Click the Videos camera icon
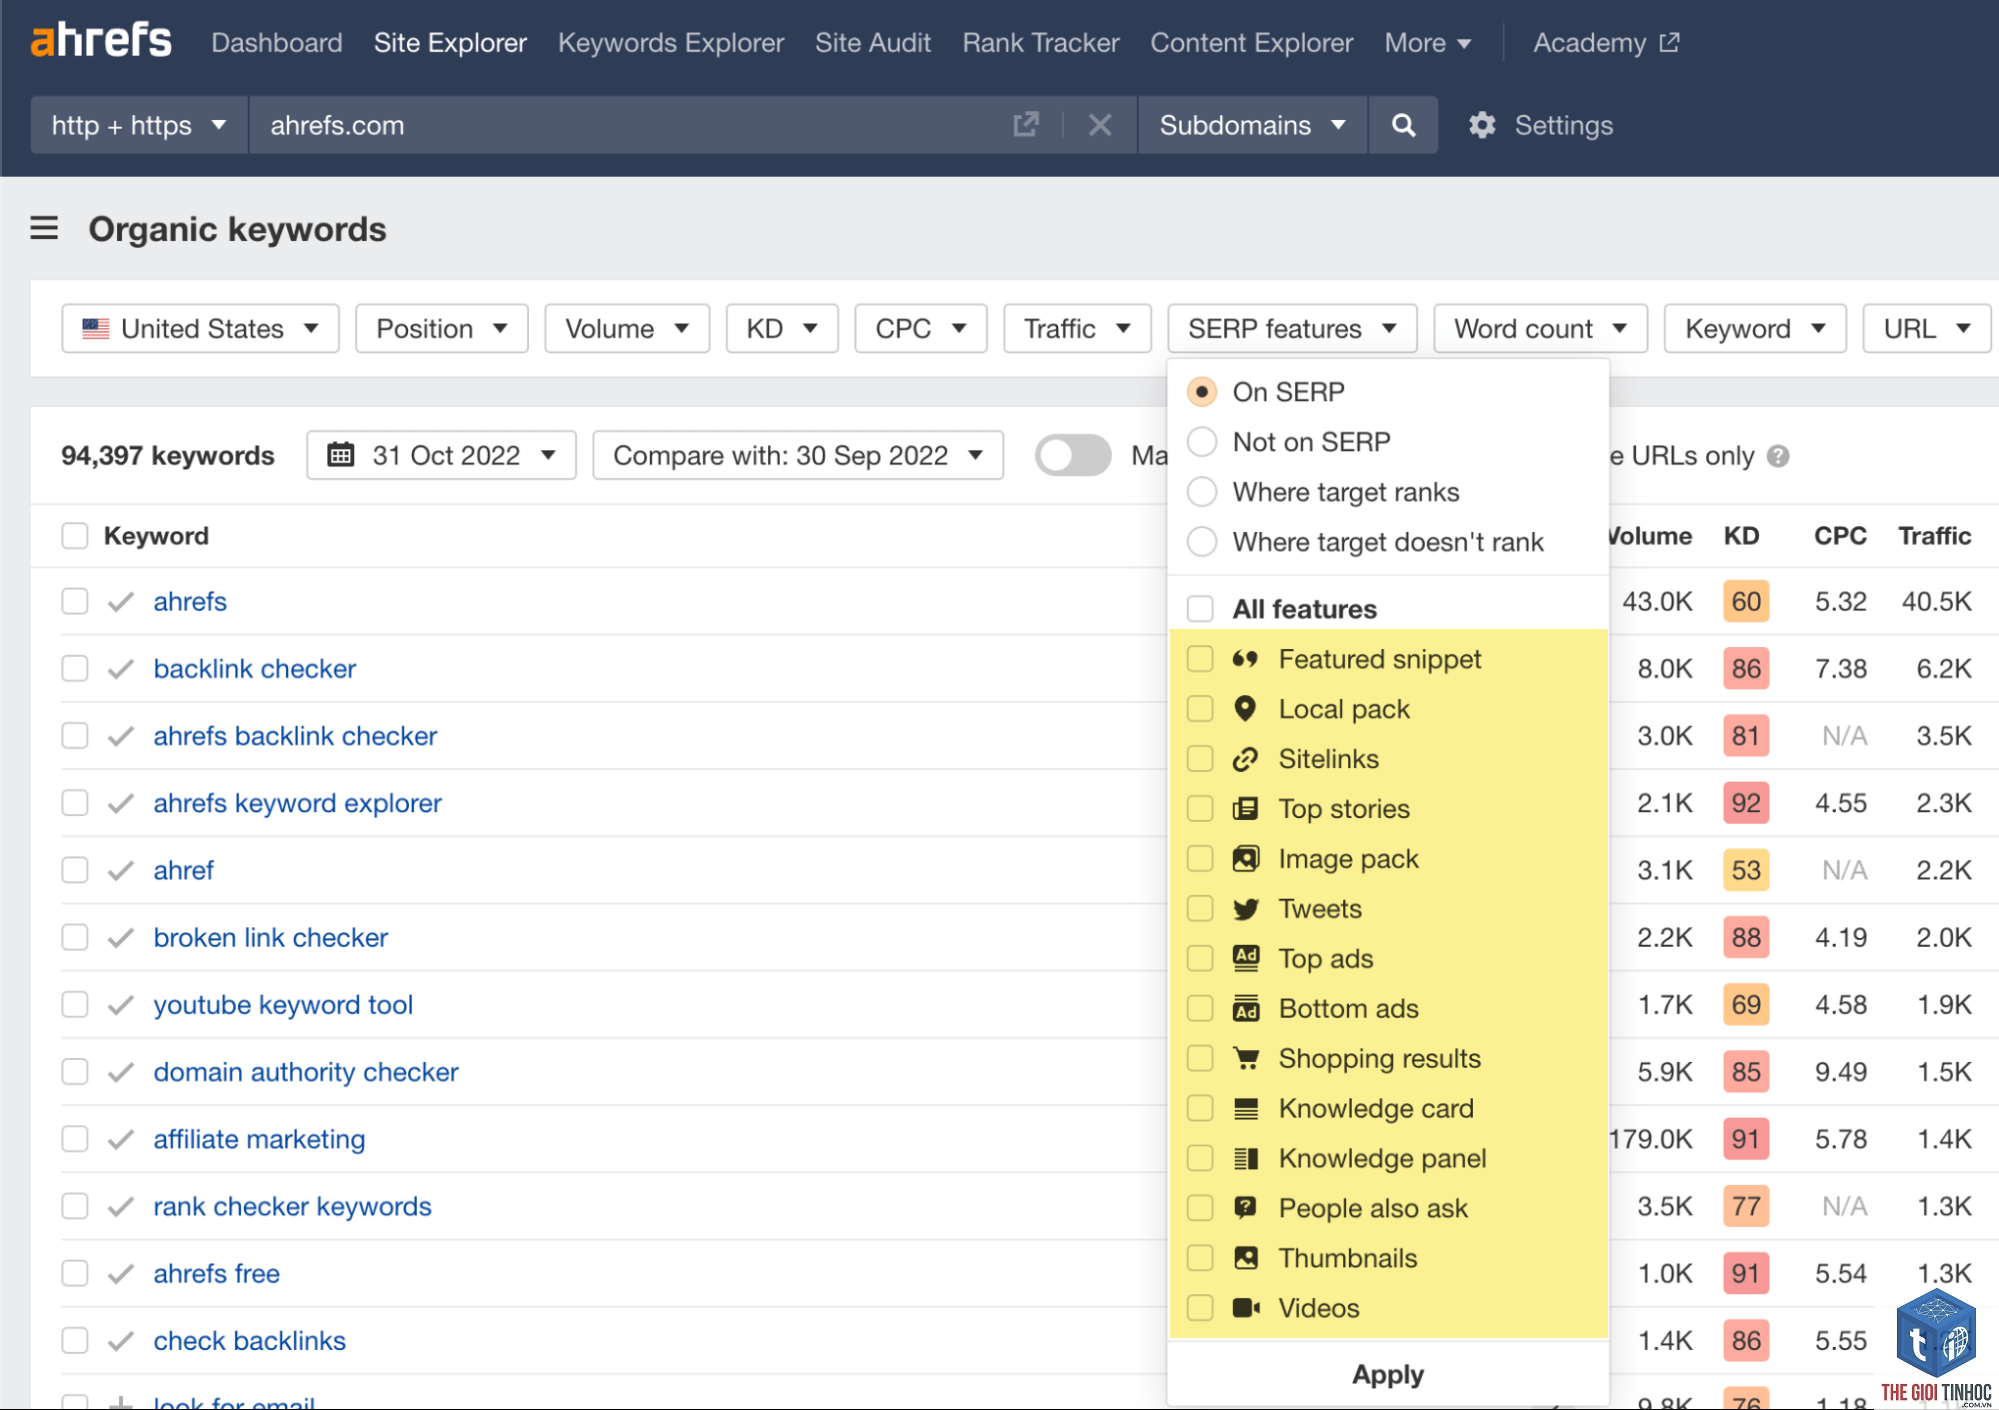Image resolution: width=1999 pixels, height=1410 pixels. pos(1245,1308)
